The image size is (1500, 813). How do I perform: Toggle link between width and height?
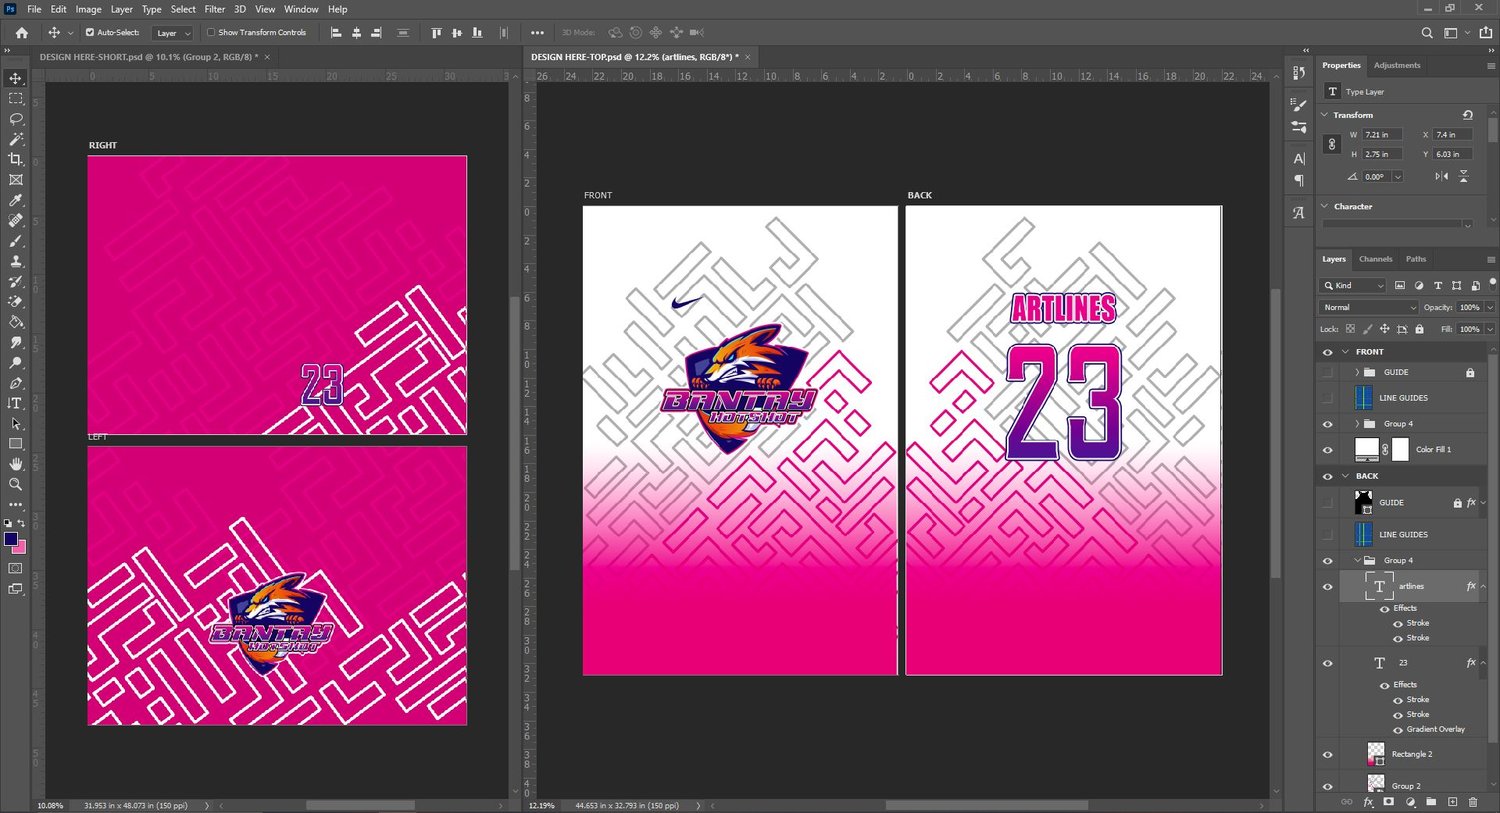tap(1332, 144)
